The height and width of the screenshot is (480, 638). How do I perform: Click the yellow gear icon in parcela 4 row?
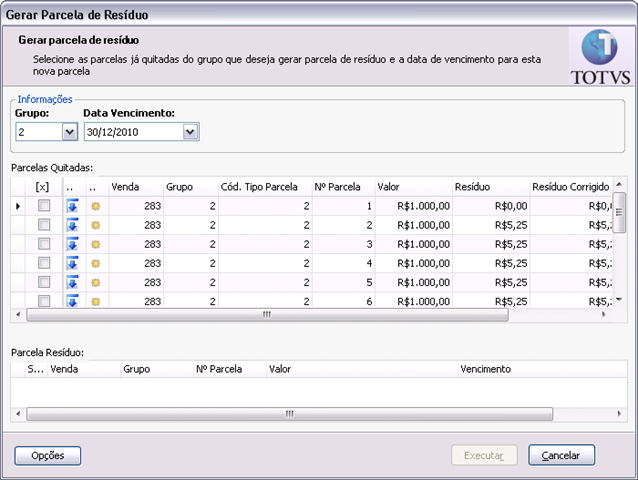point(96,264)
